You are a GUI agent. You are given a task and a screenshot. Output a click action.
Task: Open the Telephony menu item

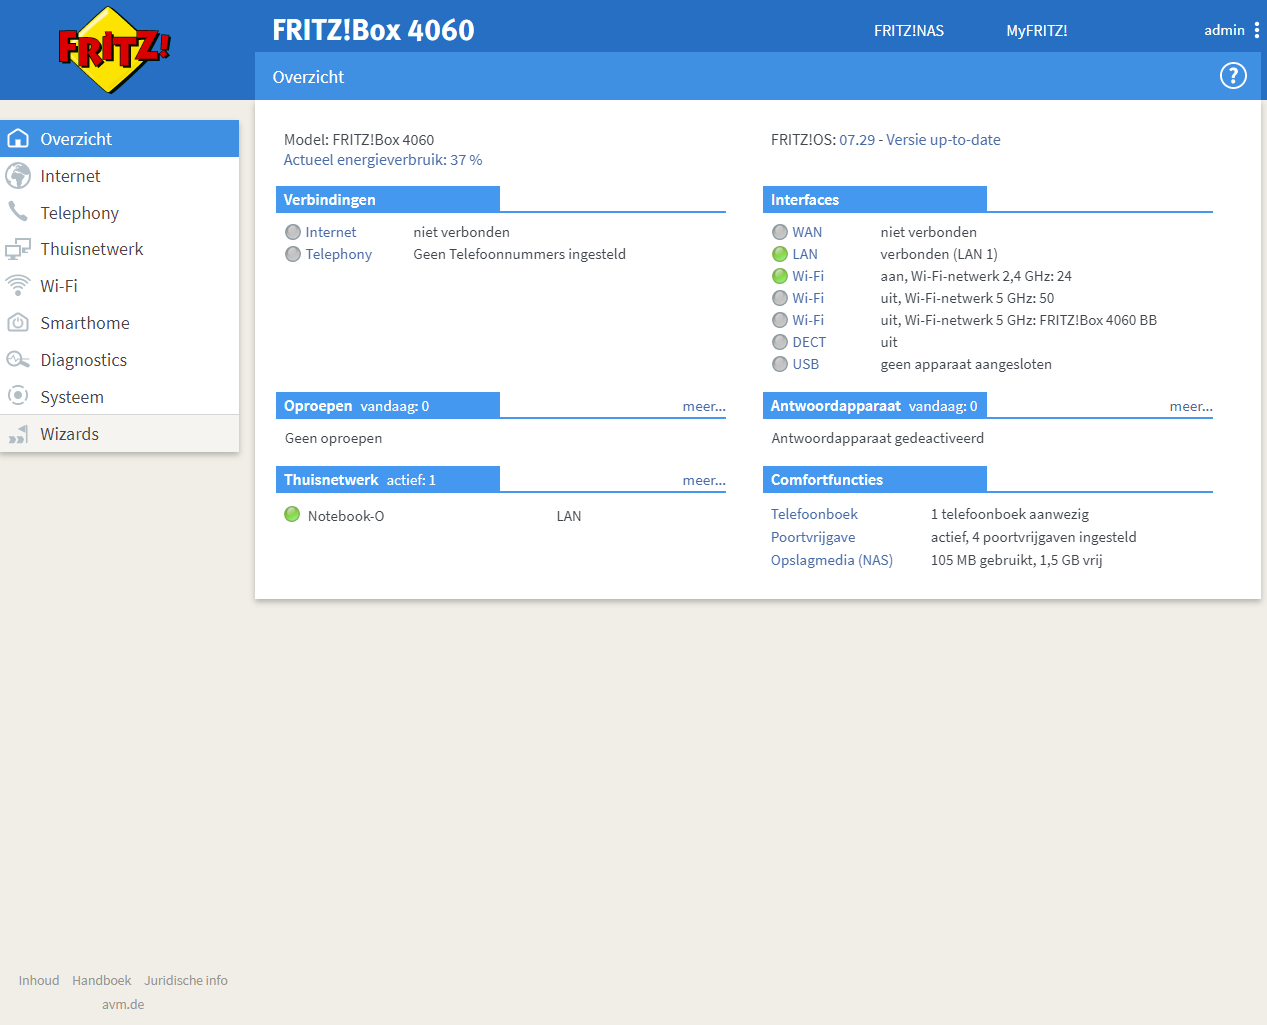(x=120, y=213)
